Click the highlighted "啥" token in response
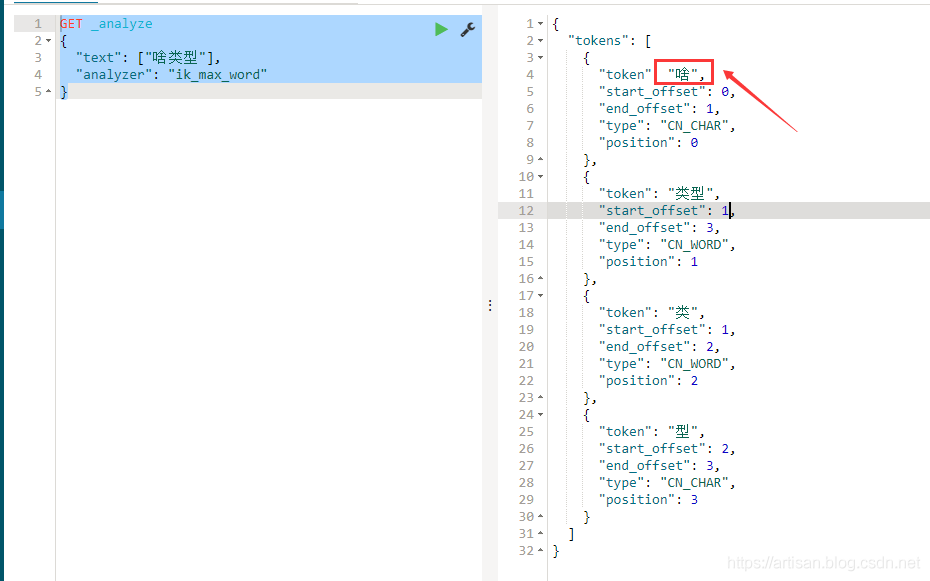 [683, 74]
